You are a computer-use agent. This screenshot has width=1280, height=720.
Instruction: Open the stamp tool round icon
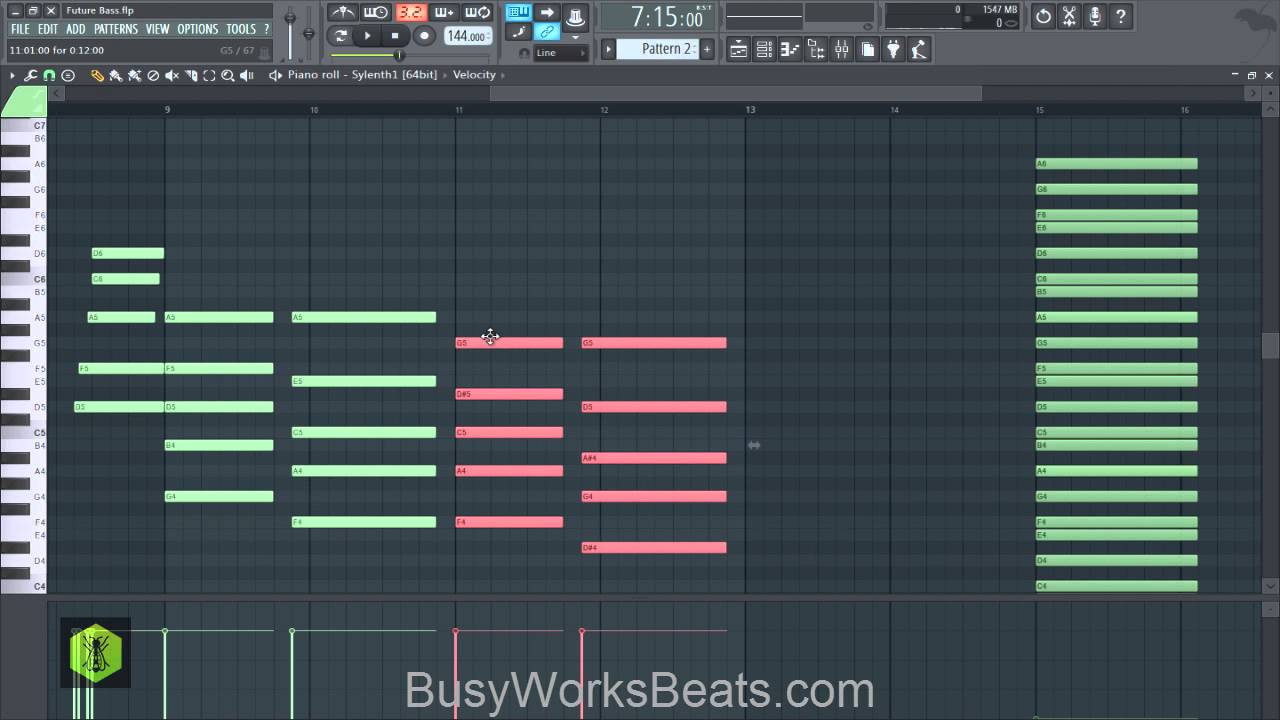(68, 75)
